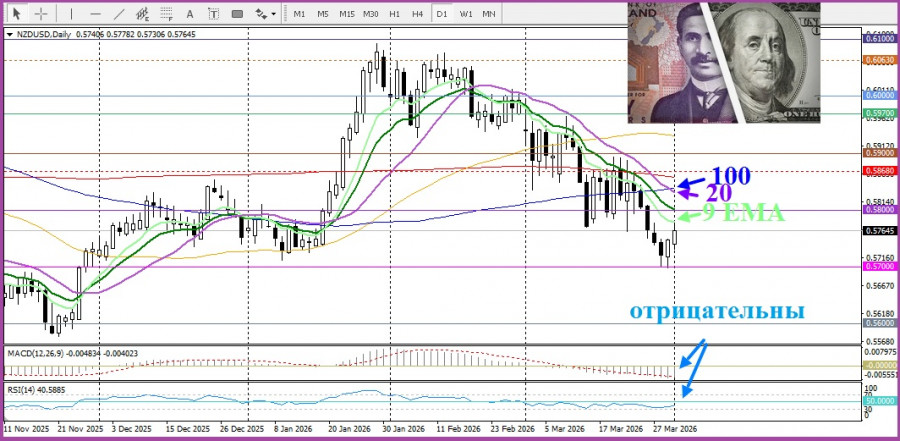Viewport: 900px width, 441px height.
Task: Click the 27 Mar 2026 date label
Action: coord(675,430)
